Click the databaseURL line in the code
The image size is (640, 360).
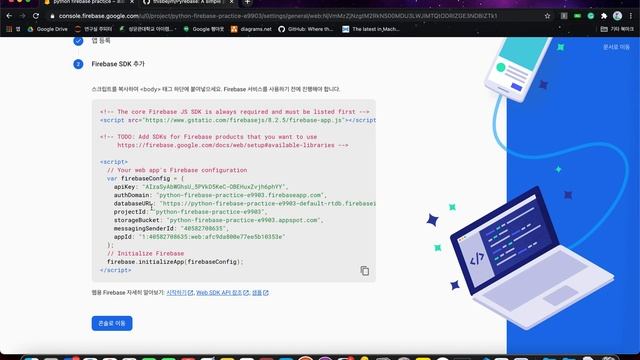244,203
